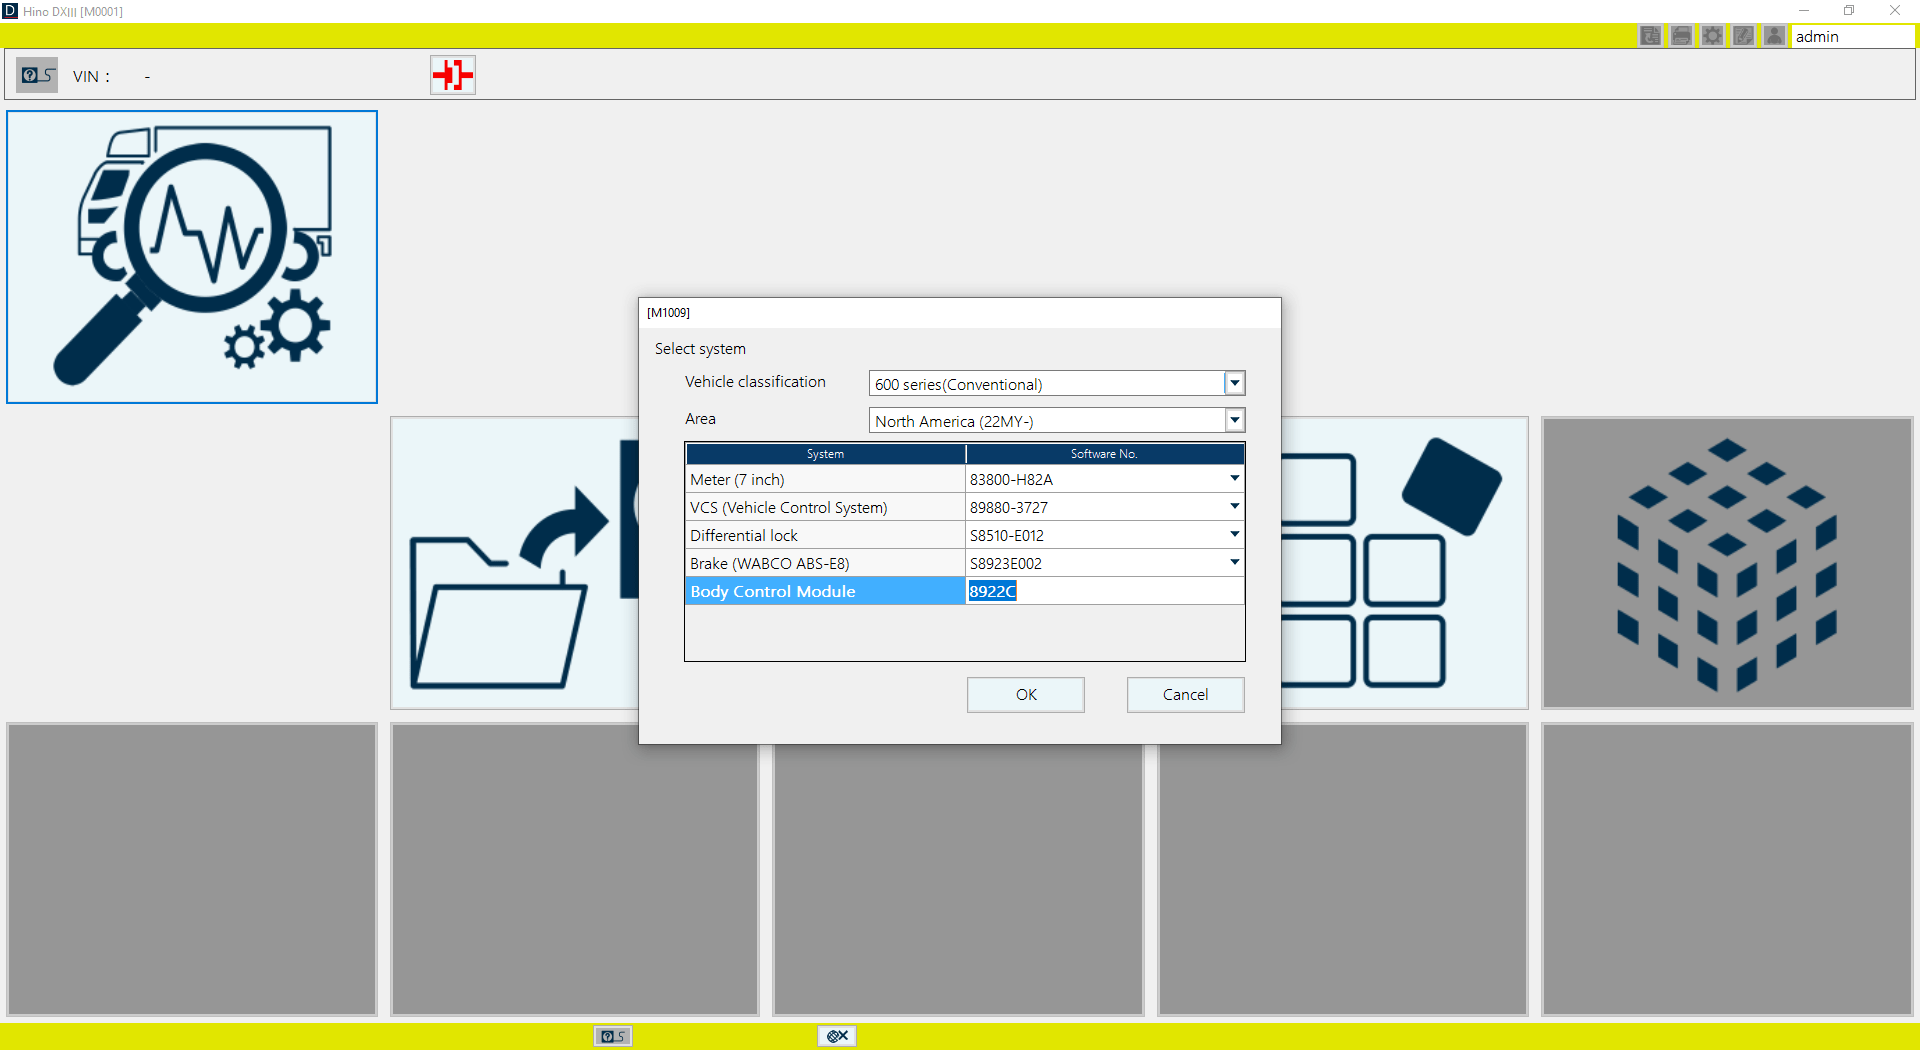Cancel the Select system dialog
Screen dimensions: 1920x1050
pos(1185,695)
